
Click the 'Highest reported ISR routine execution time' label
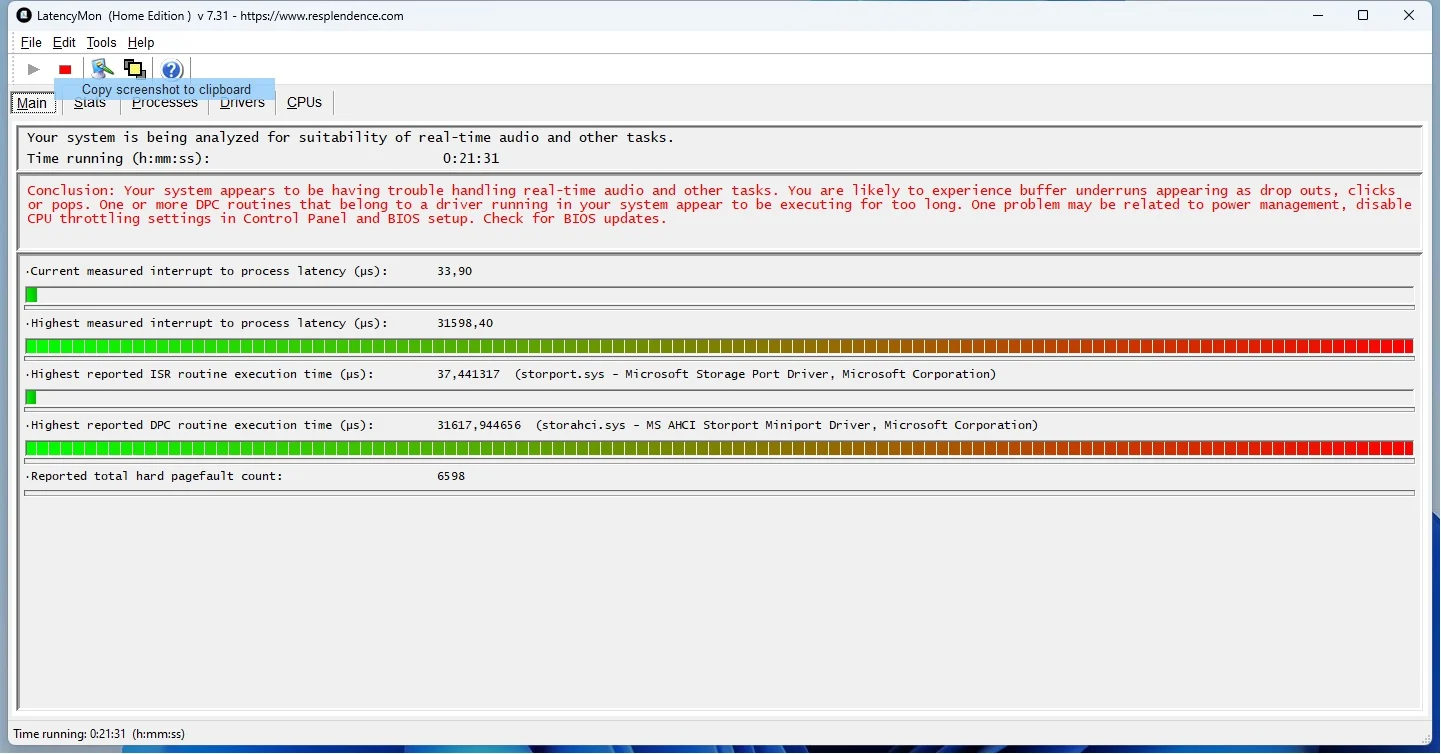coord(200,374)
